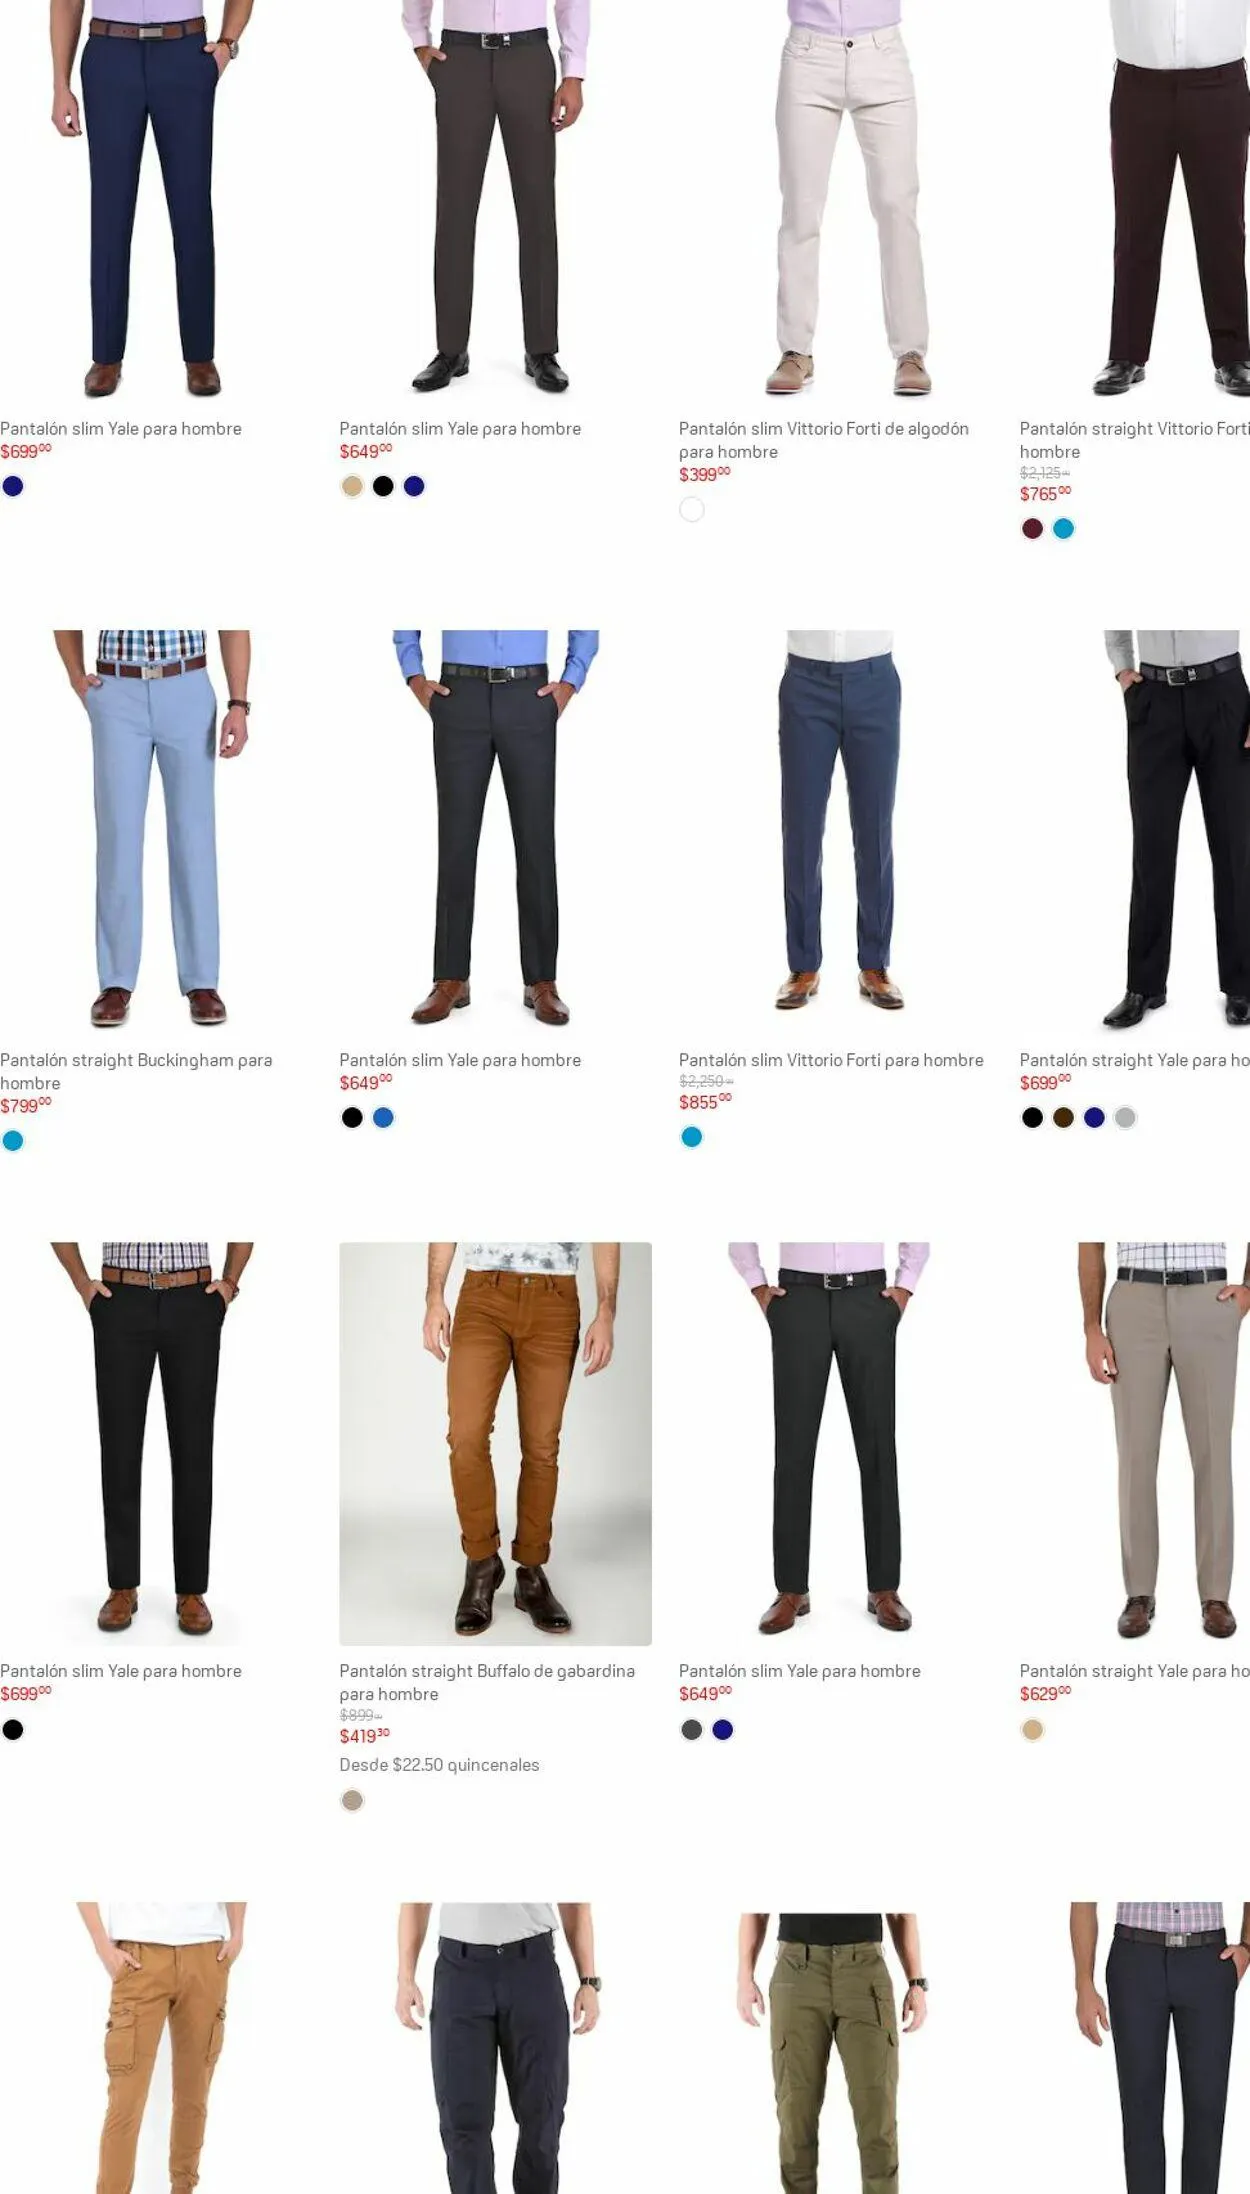Choose the cyan swatch under Buckingham straight pants
1250x2194 pixels.
tap(13, 1140)
